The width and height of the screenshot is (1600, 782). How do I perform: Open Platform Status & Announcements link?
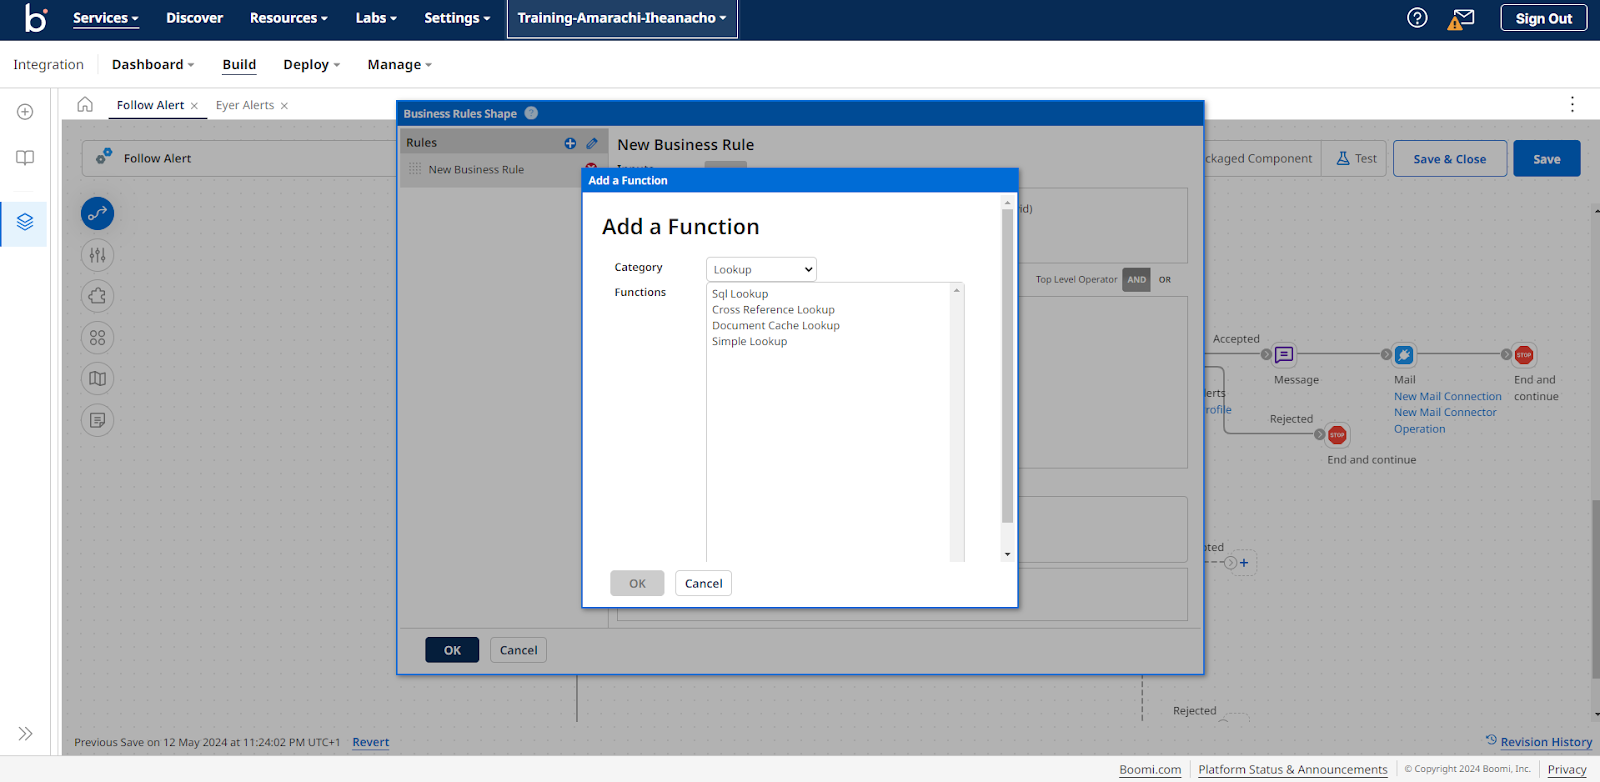(1293, 769)
